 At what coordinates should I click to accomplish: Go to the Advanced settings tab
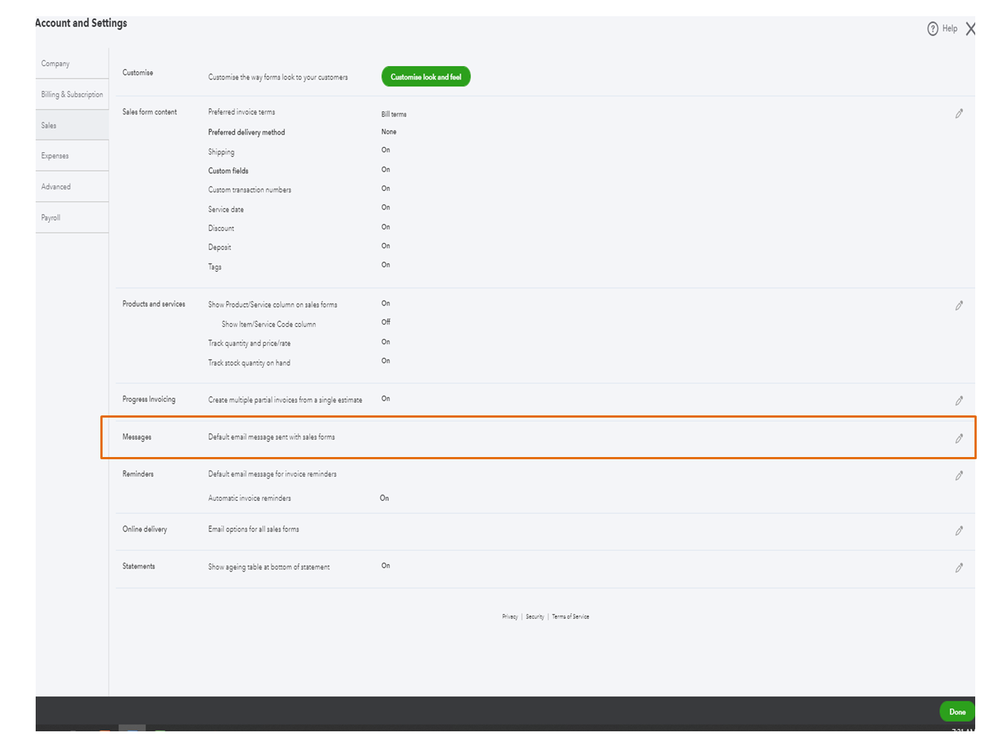tap(56, 187)
